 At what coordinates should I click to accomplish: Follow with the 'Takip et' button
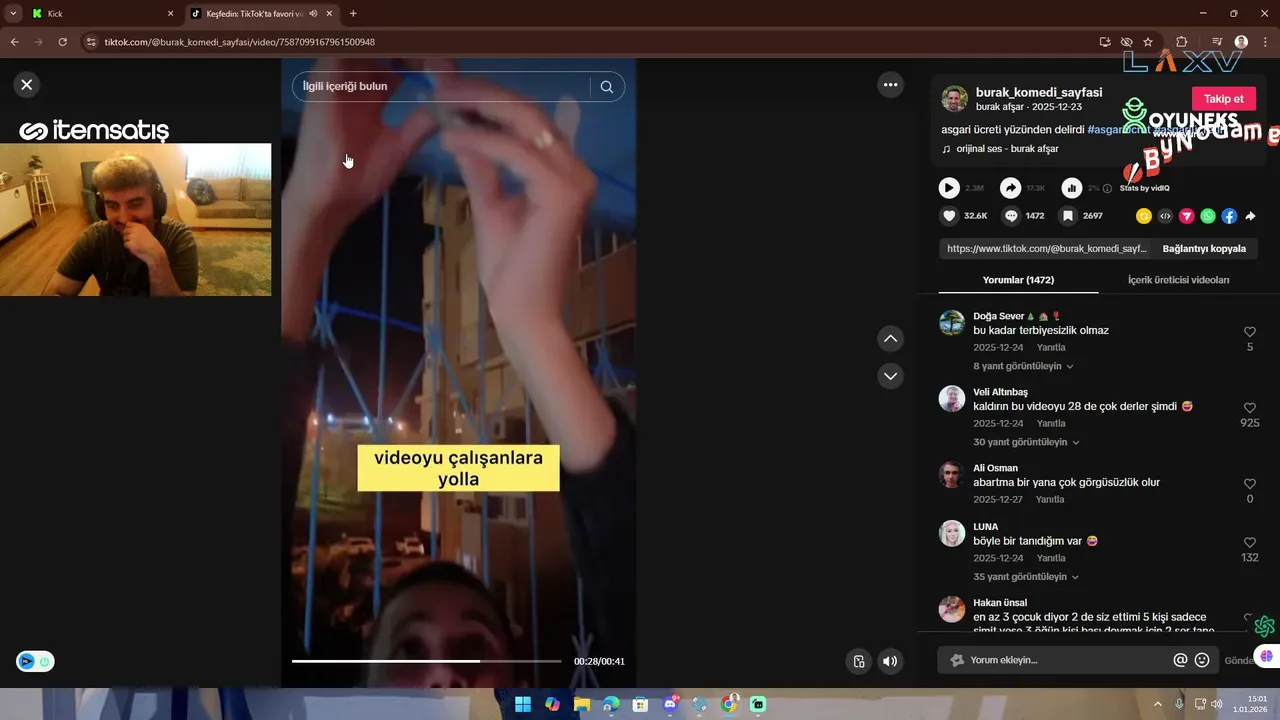1223,99
